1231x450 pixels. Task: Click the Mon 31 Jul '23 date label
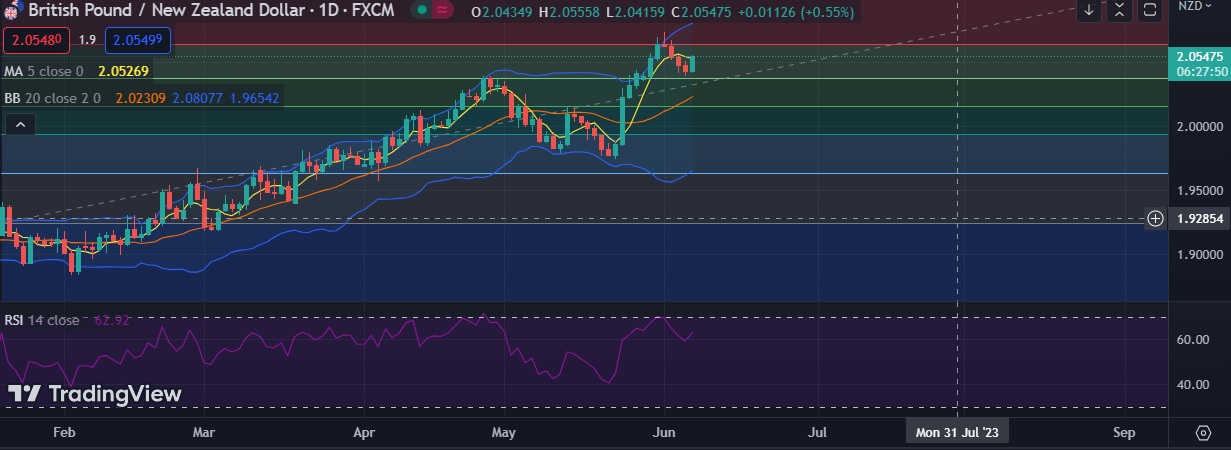pyautogui.click(x=957, y=432)
